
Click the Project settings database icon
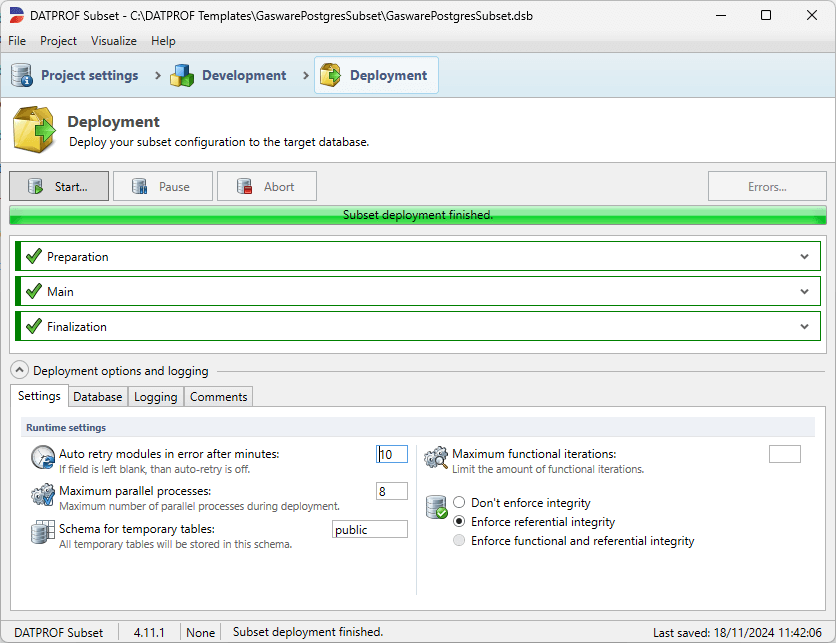[x=21, y=74]
